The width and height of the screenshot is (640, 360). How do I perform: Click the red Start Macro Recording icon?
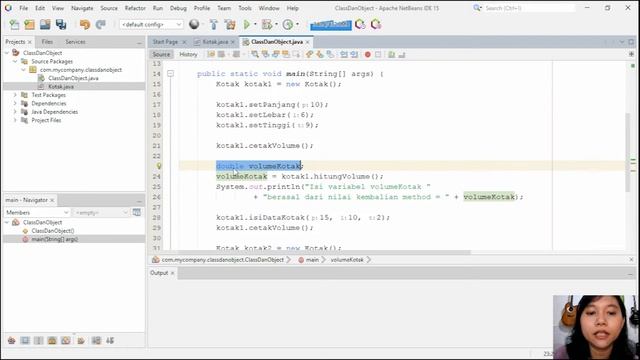(367, 54)
